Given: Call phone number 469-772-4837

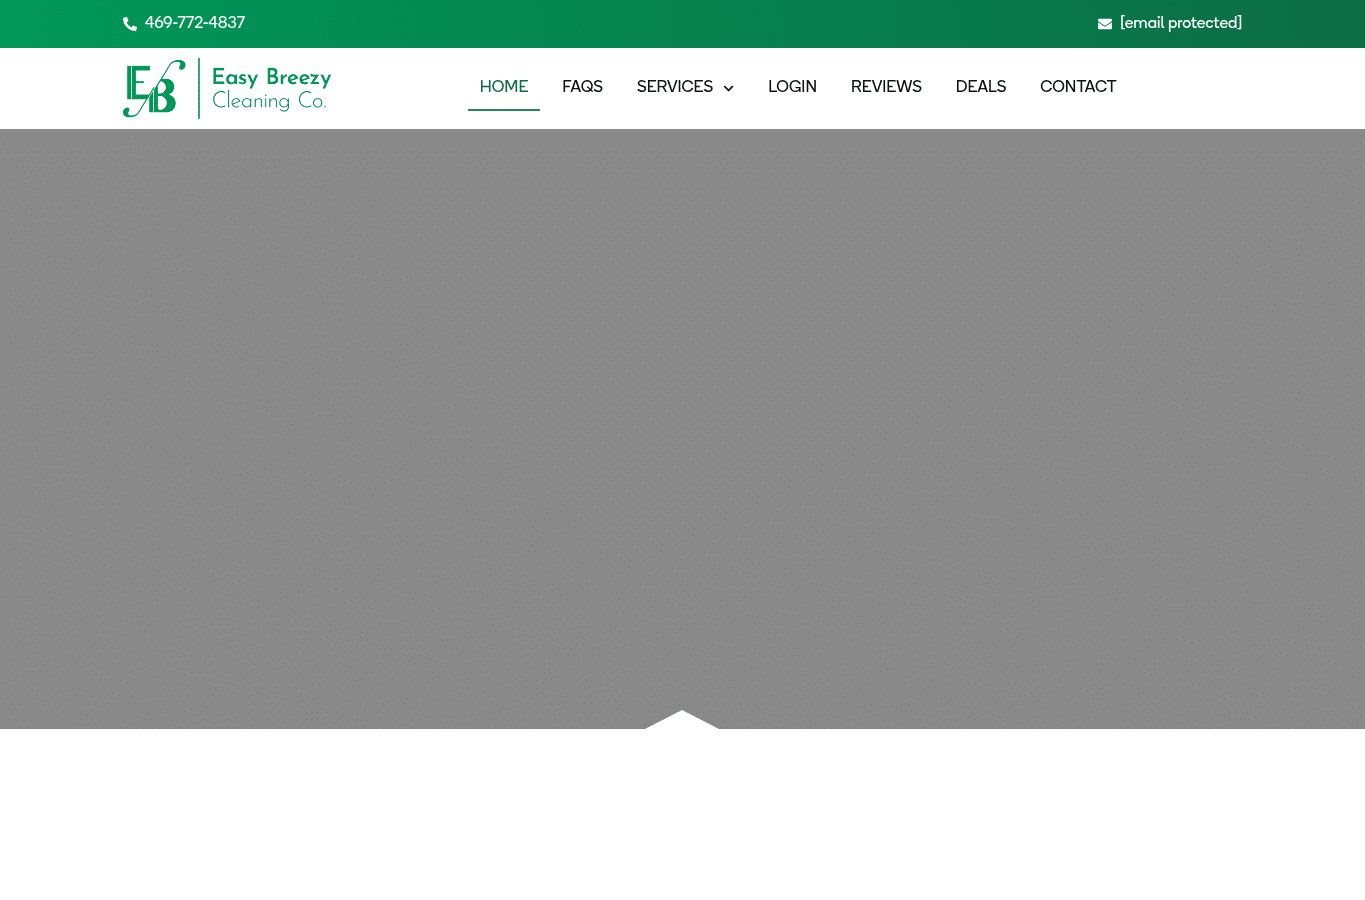Looking at the screenshot, I should [195, 23].
